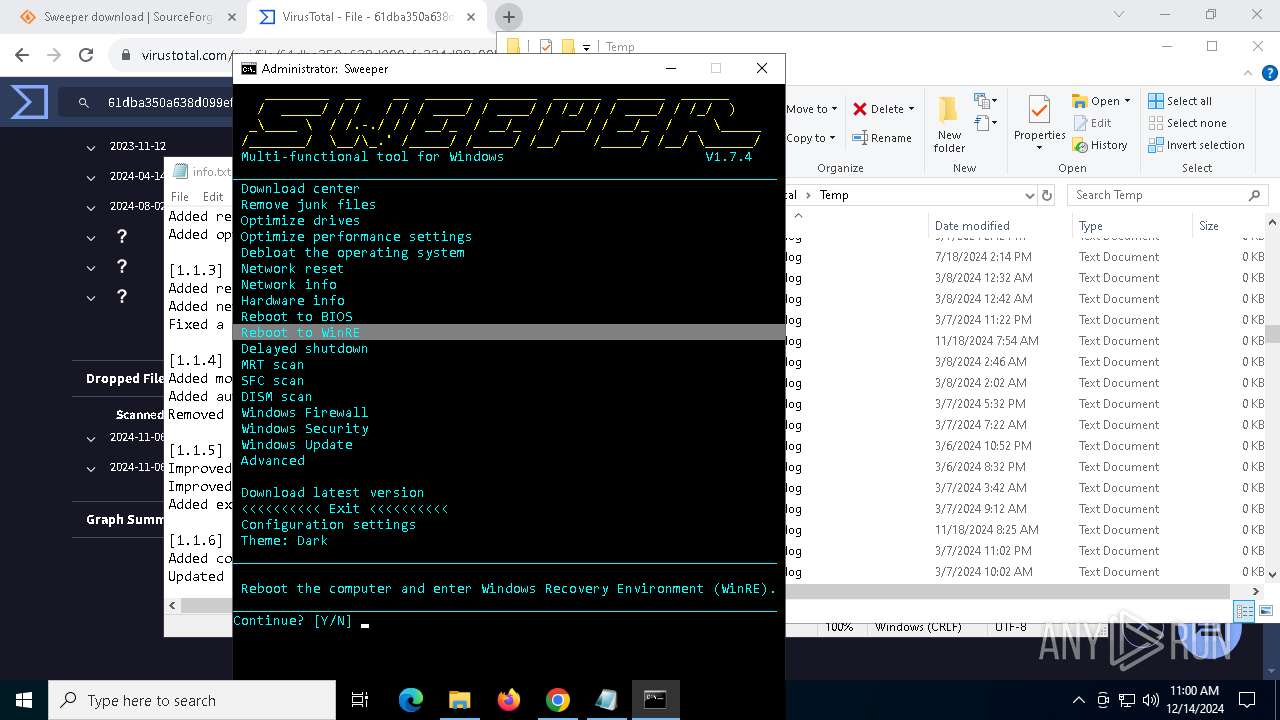The image size is (1280, 720).
Task: Click Invert selection in Explorer ribbon
Action: (x=1196, y=145)
